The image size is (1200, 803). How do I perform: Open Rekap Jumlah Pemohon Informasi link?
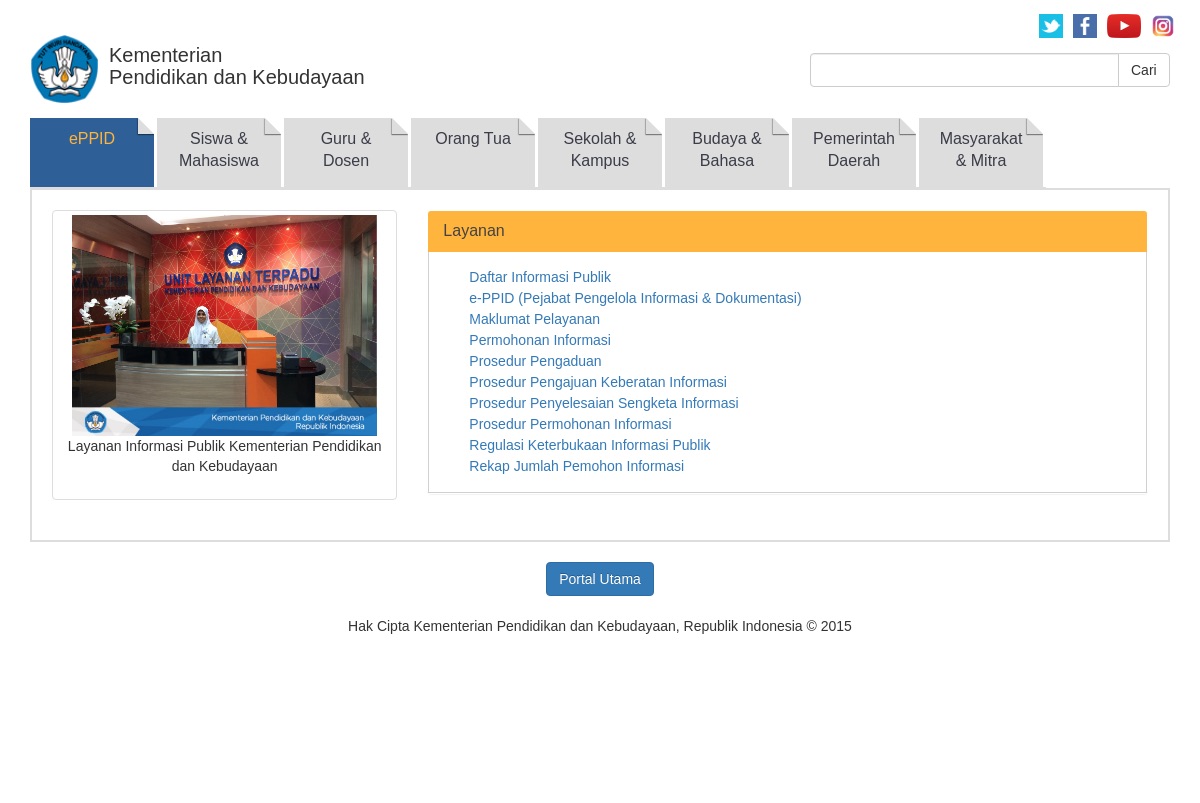(x=576, y=466)
